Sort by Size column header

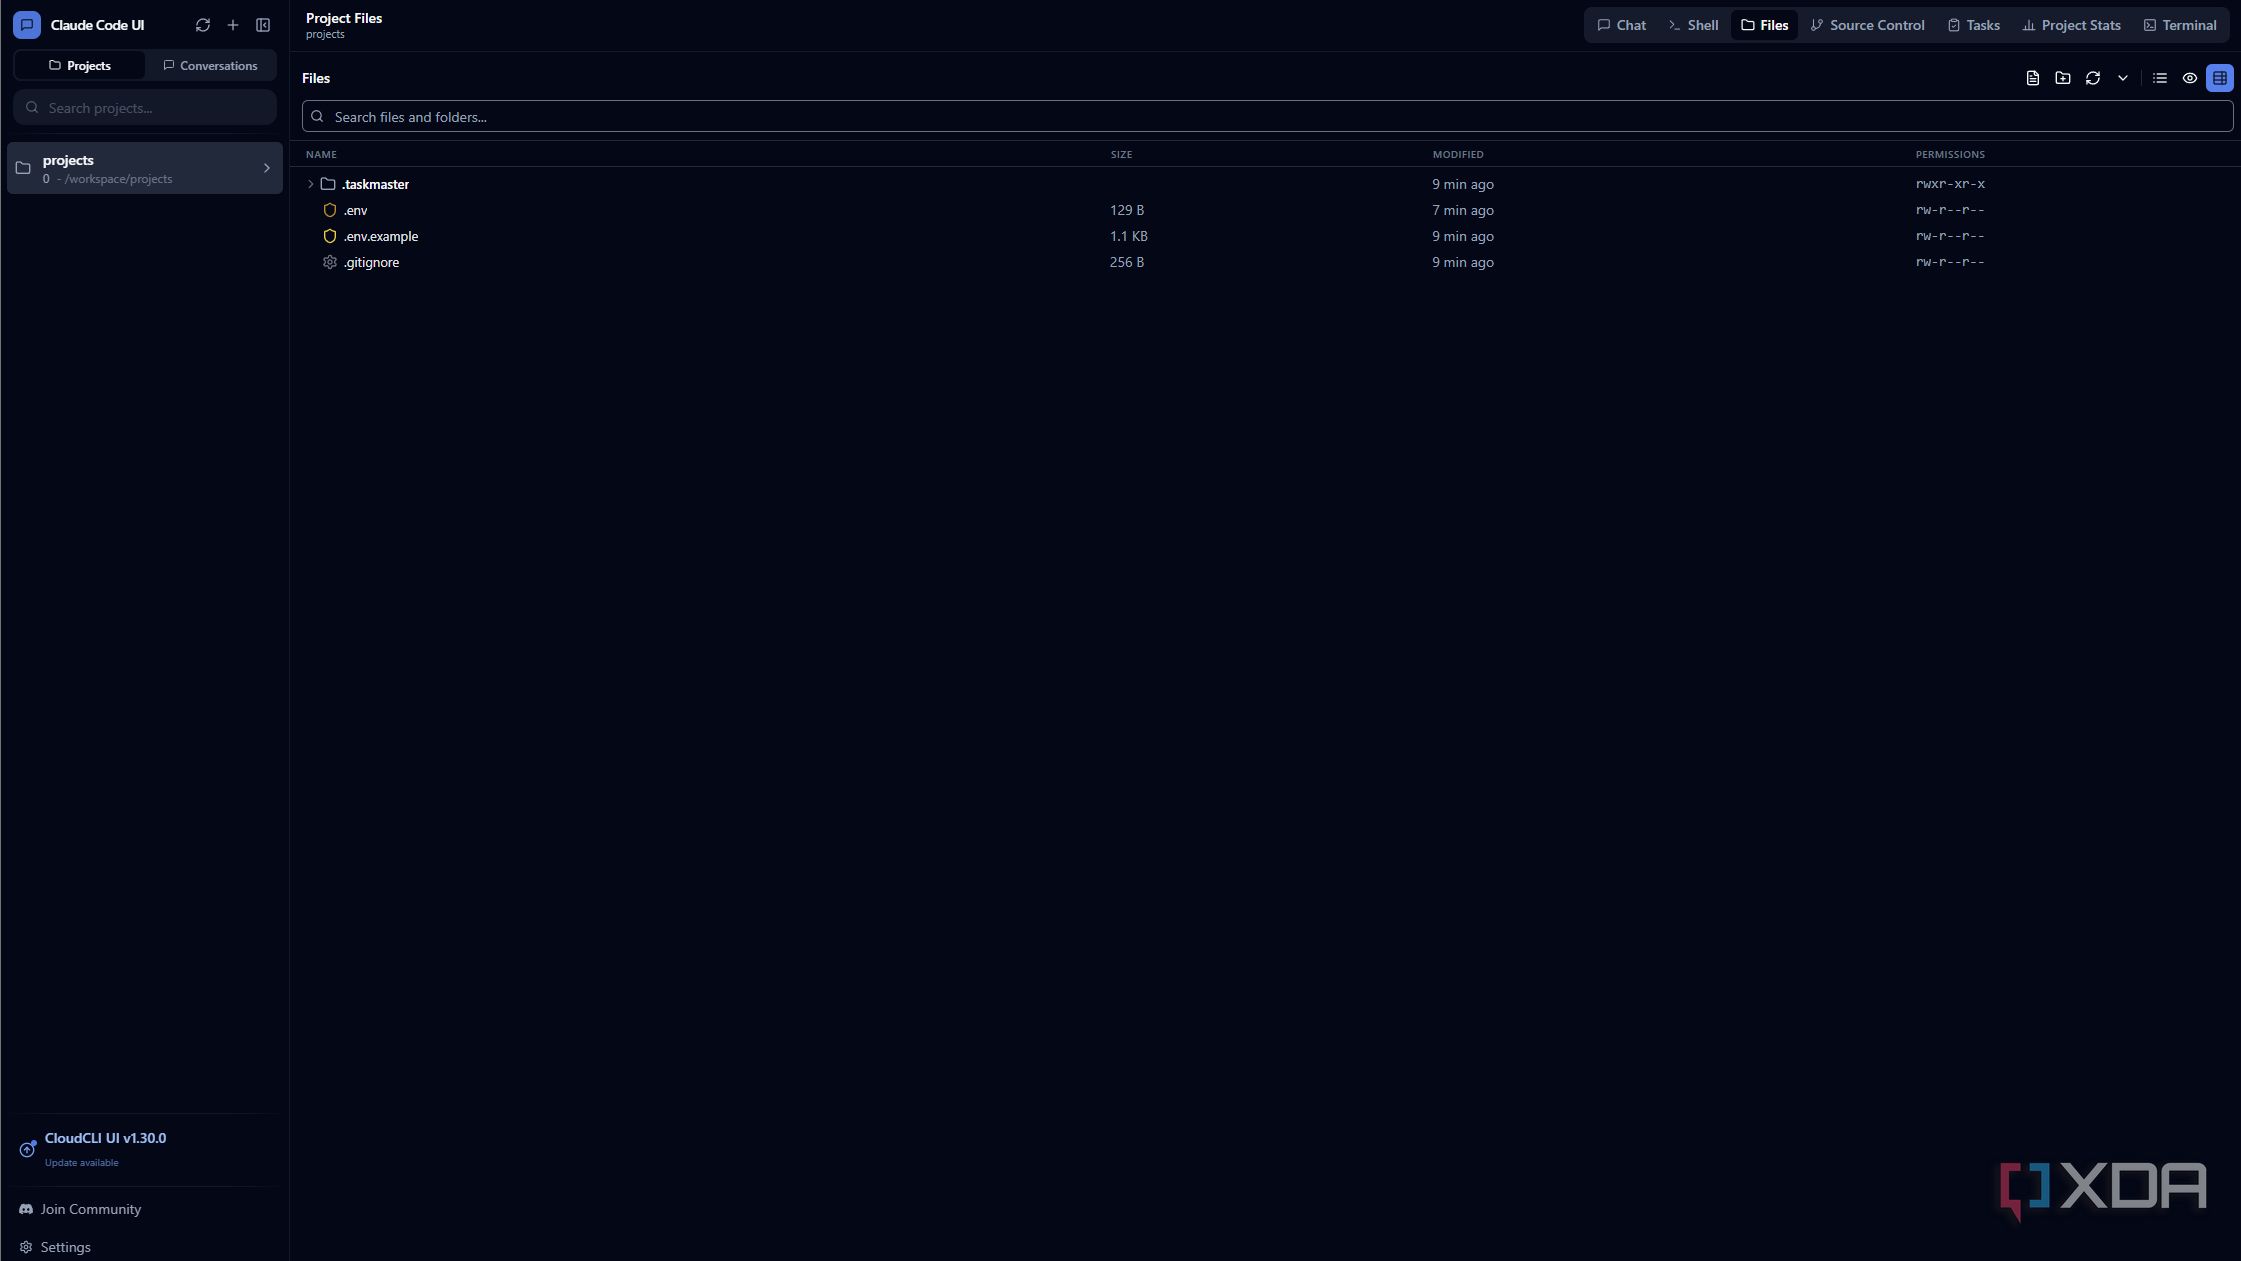pos(1121,154)
